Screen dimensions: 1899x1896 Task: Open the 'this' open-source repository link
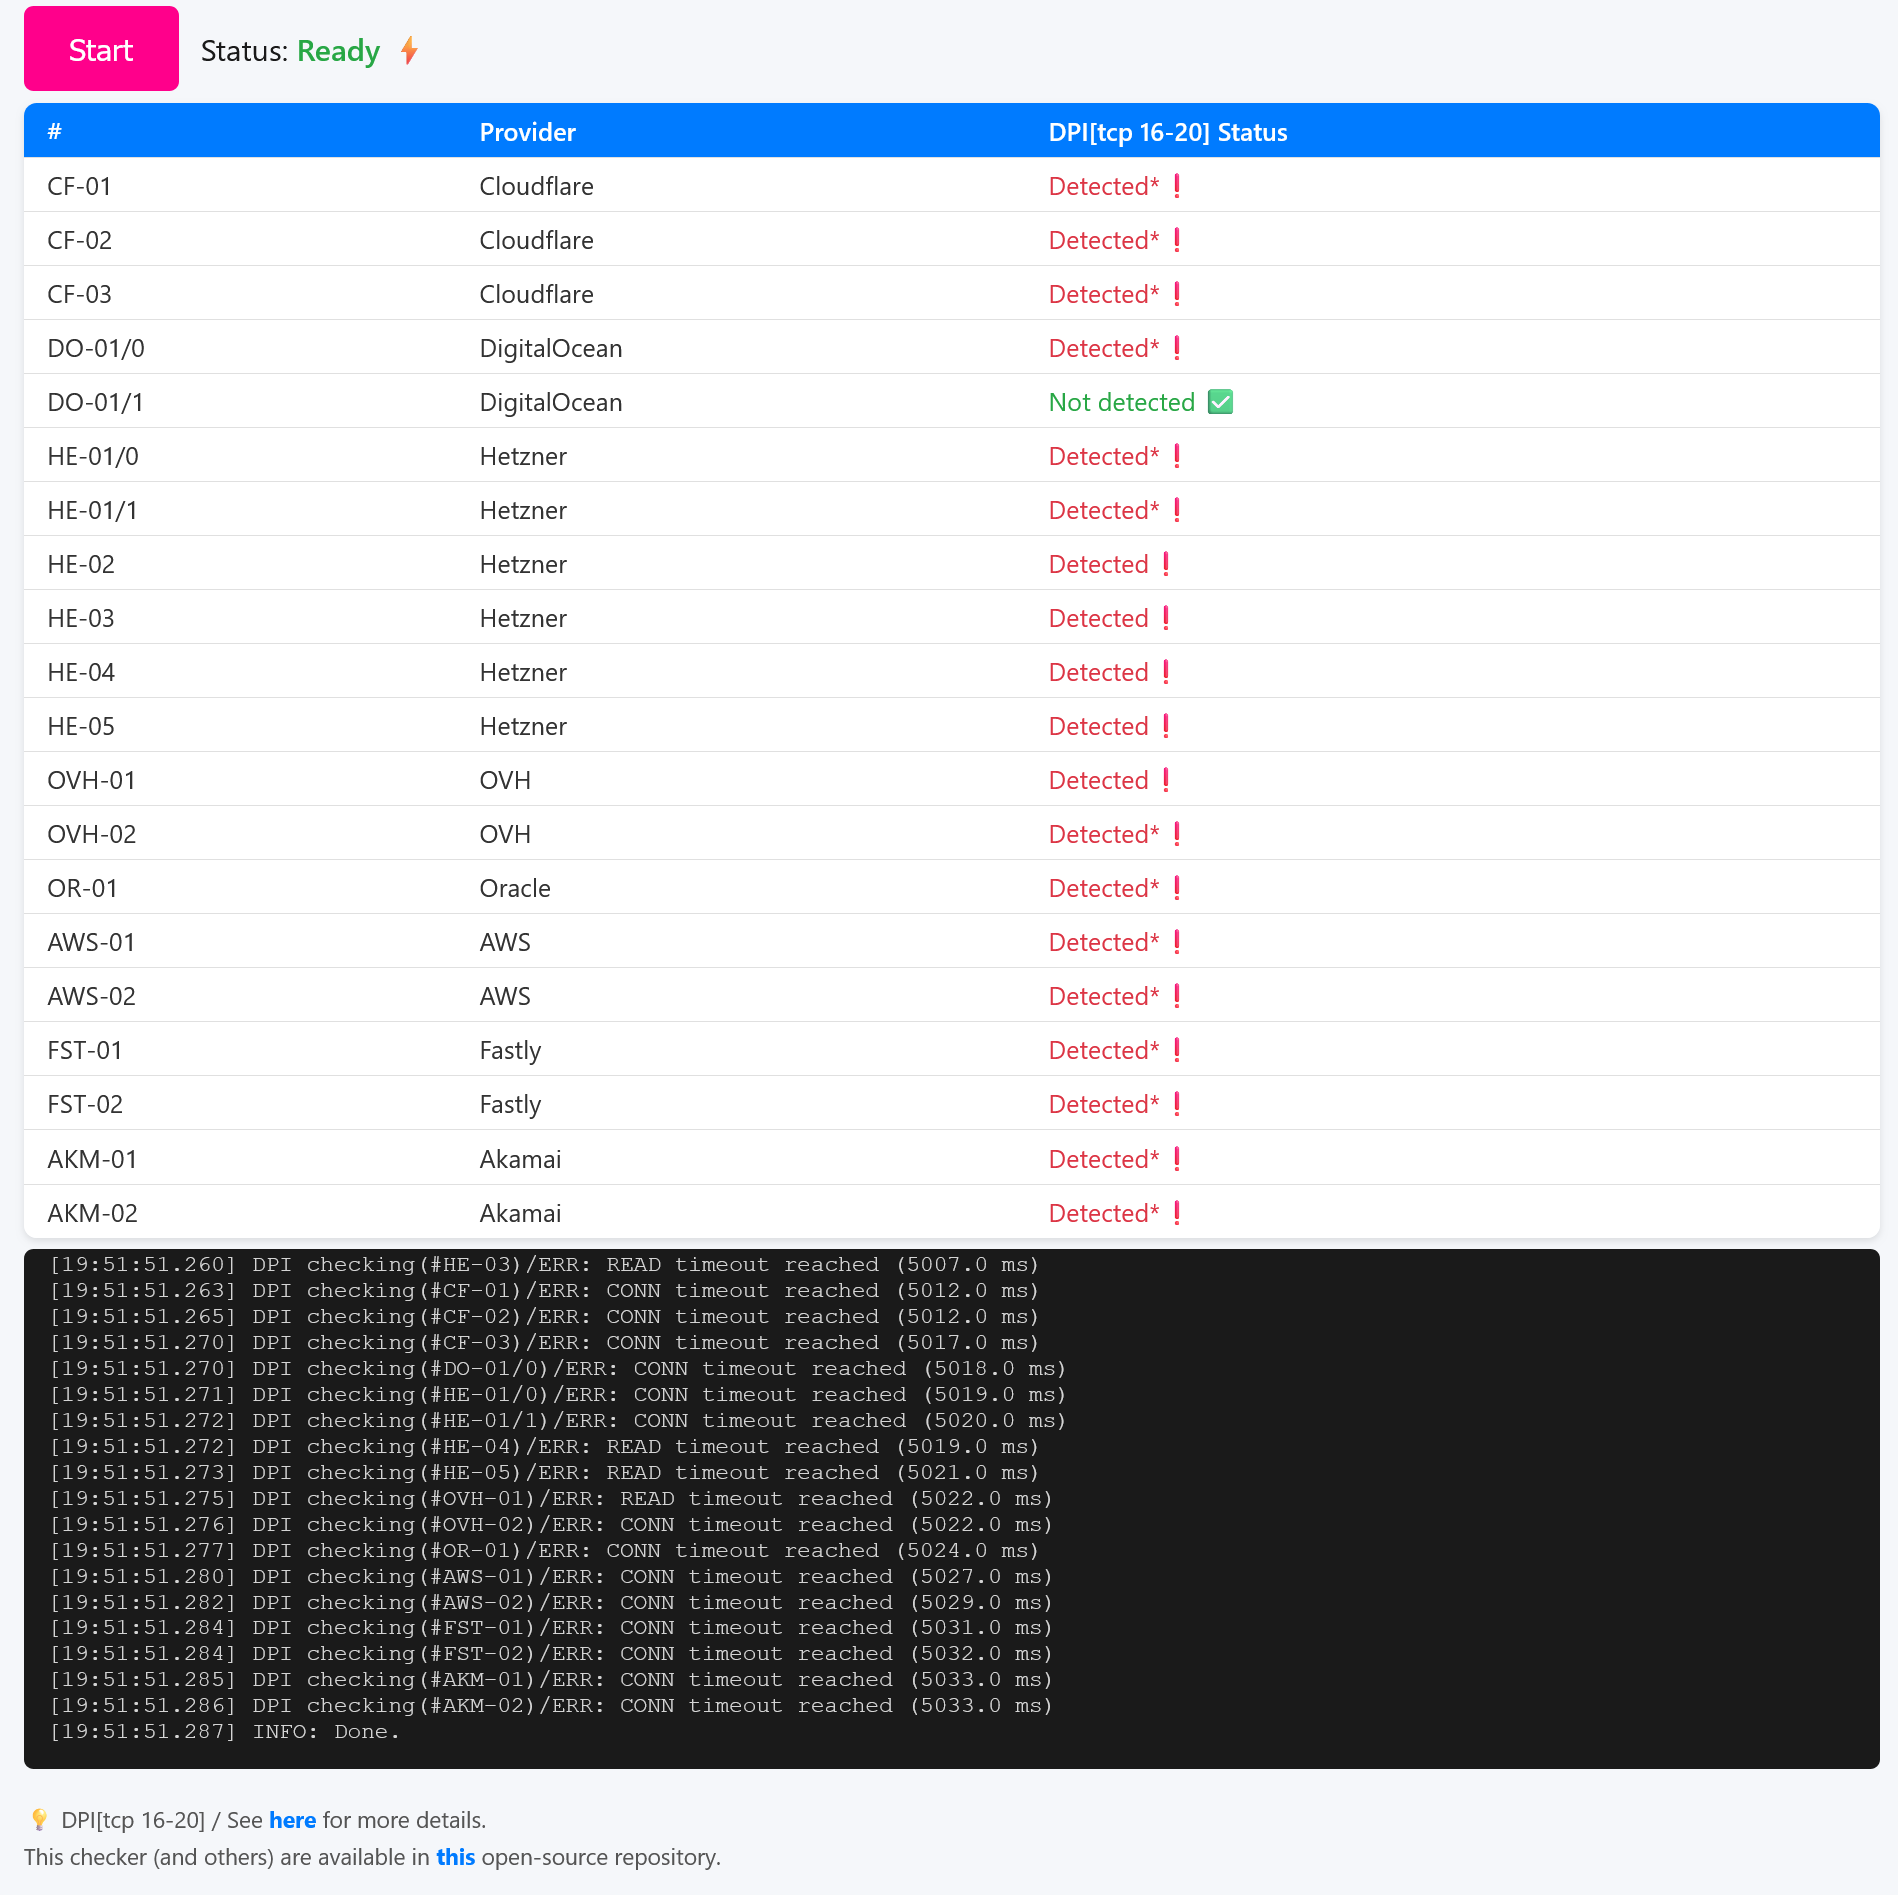click(x=456, y=1857)
